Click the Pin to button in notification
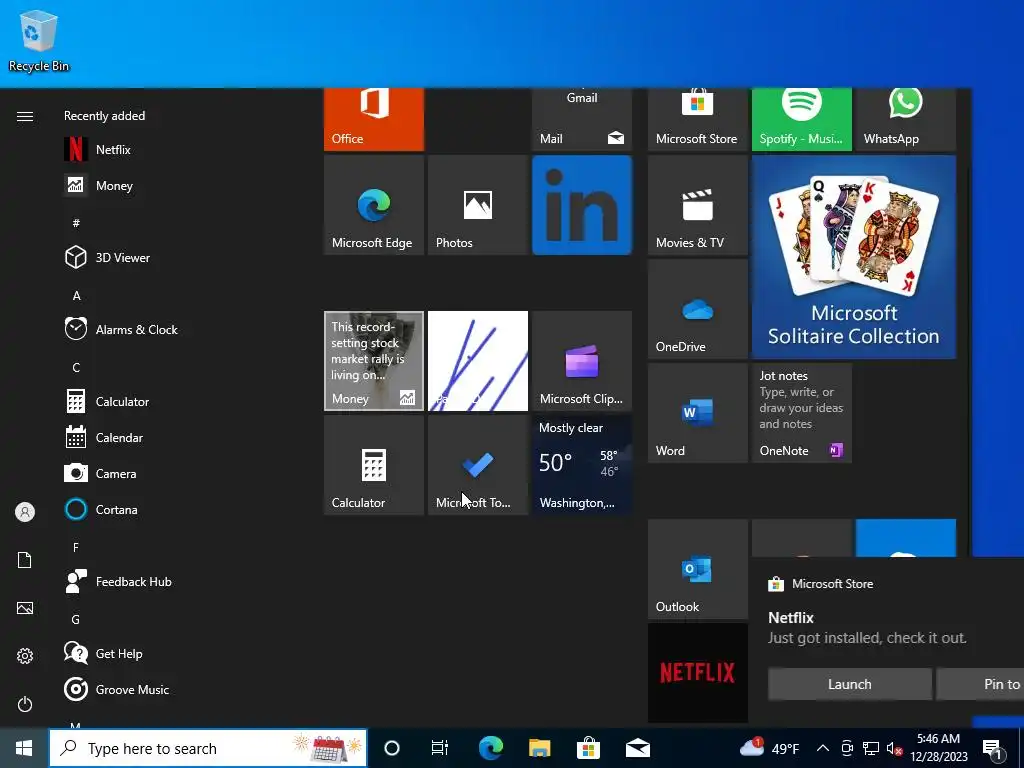Image resolution: width=1024 pixels, height=768 pixels. tap(980, 684)
